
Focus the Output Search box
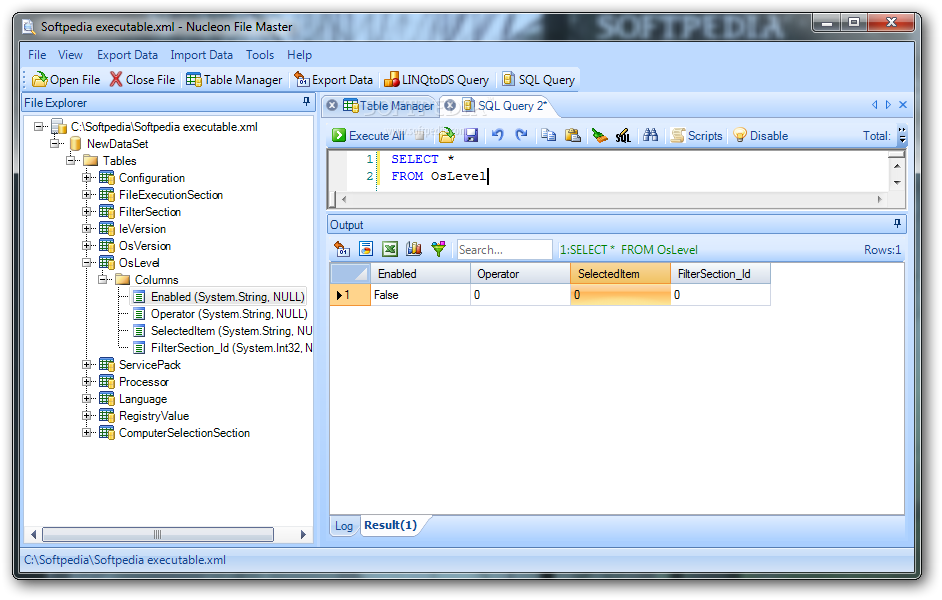[x=504, y=249]
